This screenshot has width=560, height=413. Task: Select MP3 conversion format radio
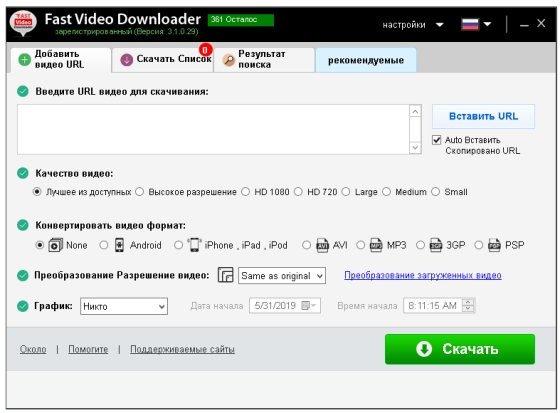coord(361,245)
